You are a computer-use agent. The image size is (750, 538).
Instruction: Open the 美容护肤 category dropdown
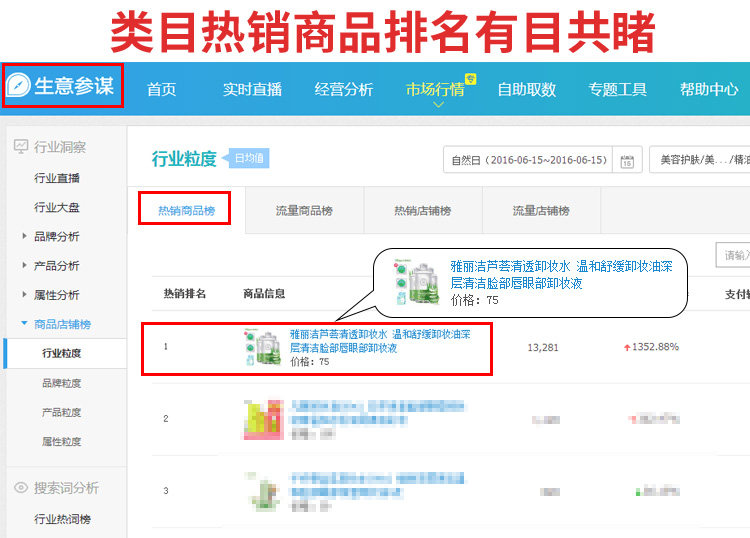699,160
